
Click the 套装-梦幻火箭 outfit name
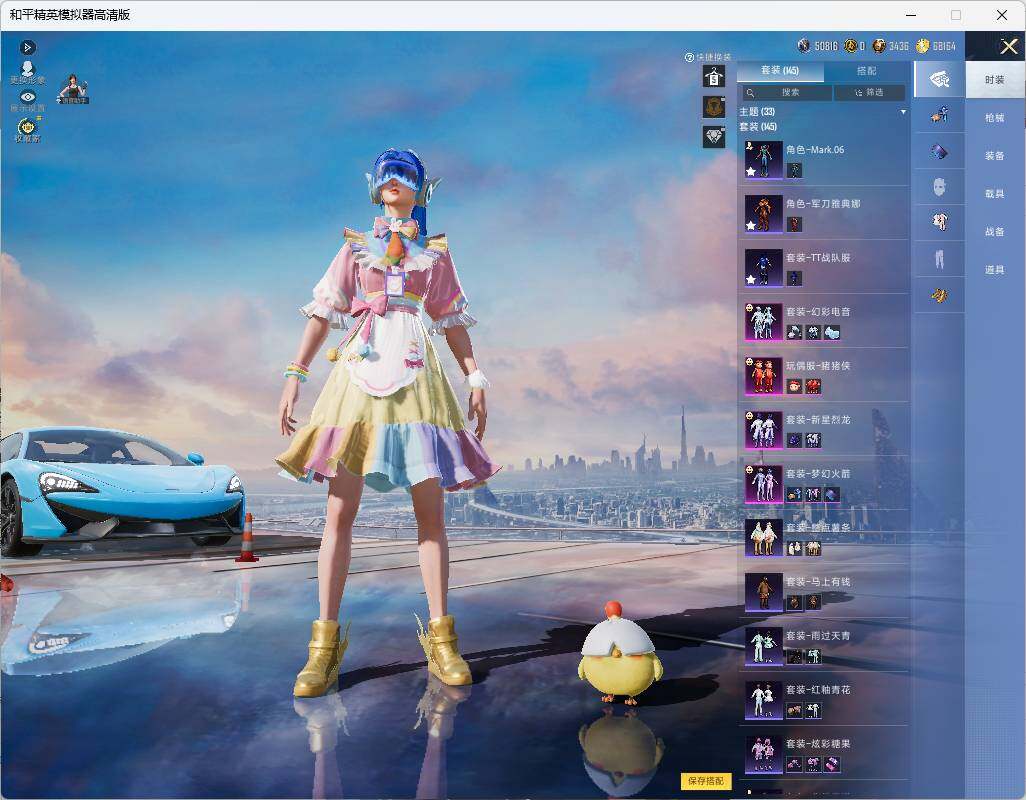click(x=818, y=474)
